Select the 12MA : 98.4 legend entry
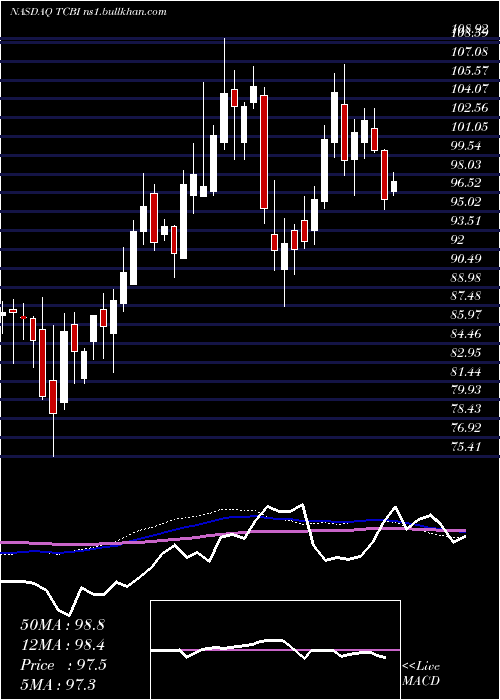 (62, 645)
